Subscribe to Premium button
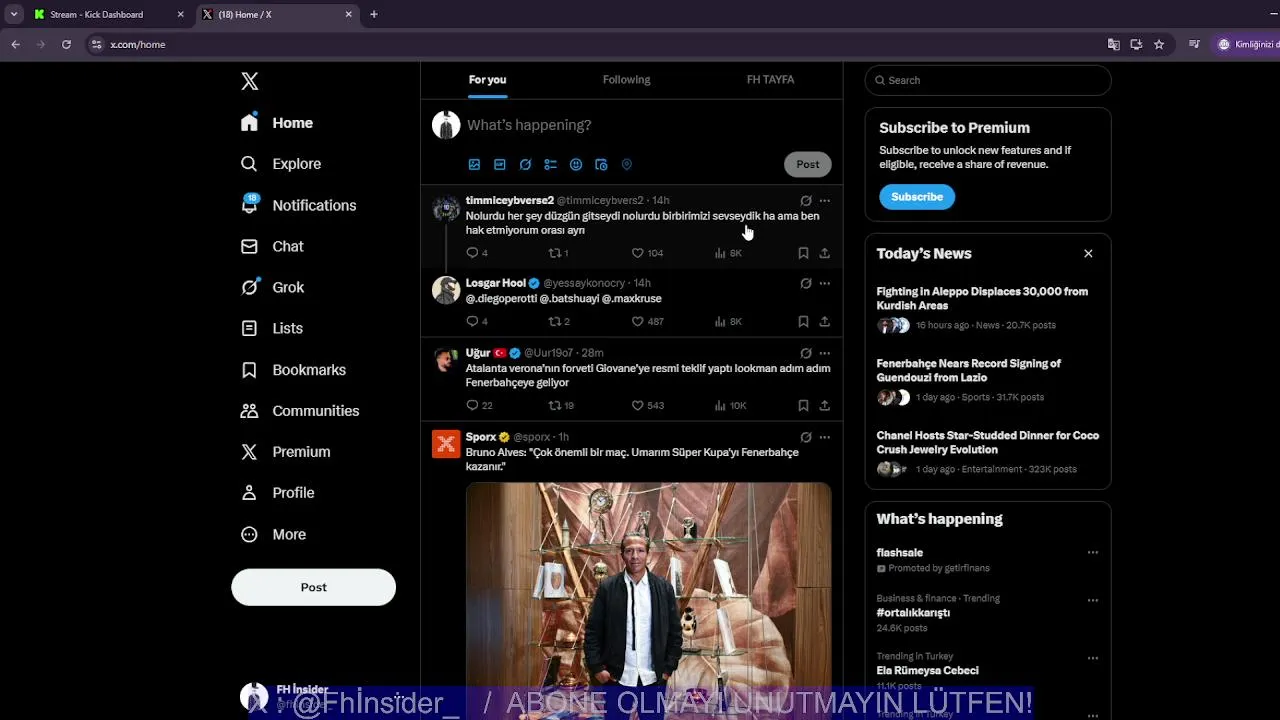 pos(917,197)
